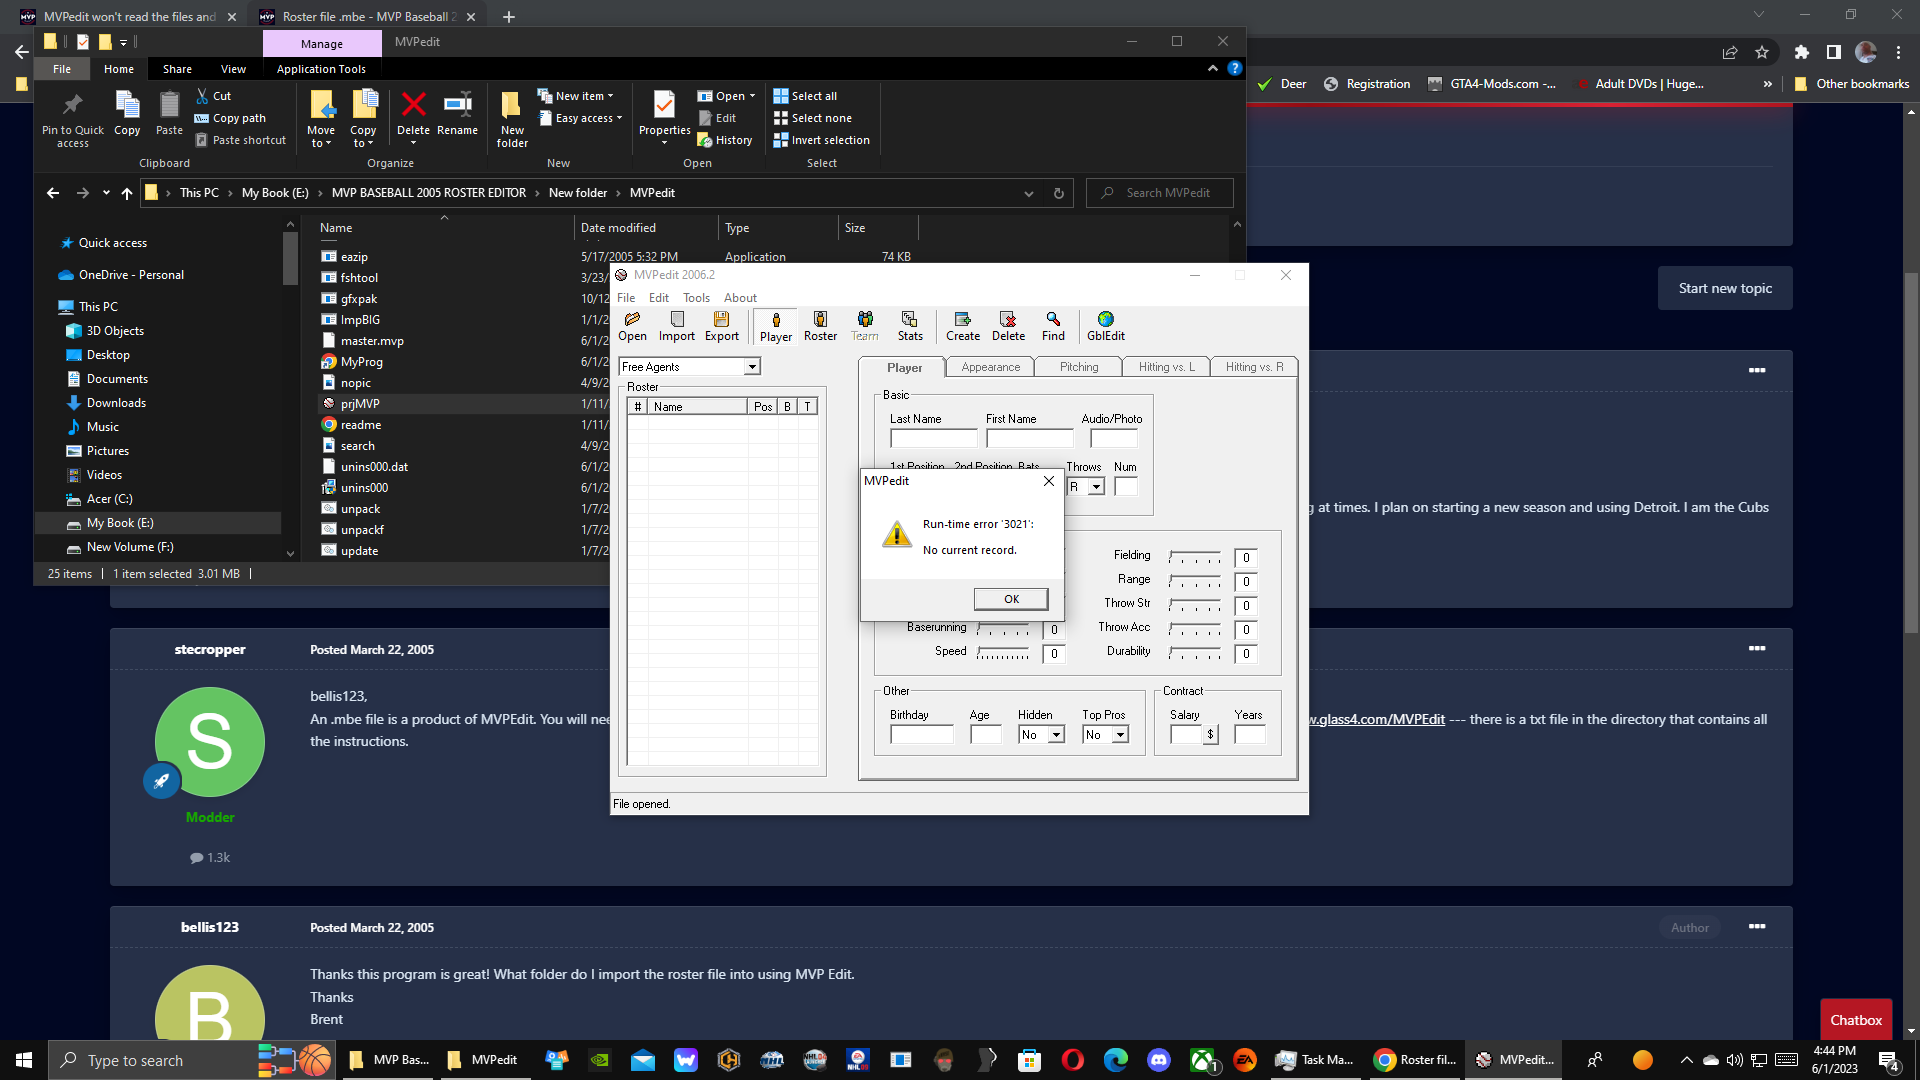Select the Player view icon in MVPedit
Image resolution: width=1920 pixels, height=1080 pixels.
coord(776,326)
